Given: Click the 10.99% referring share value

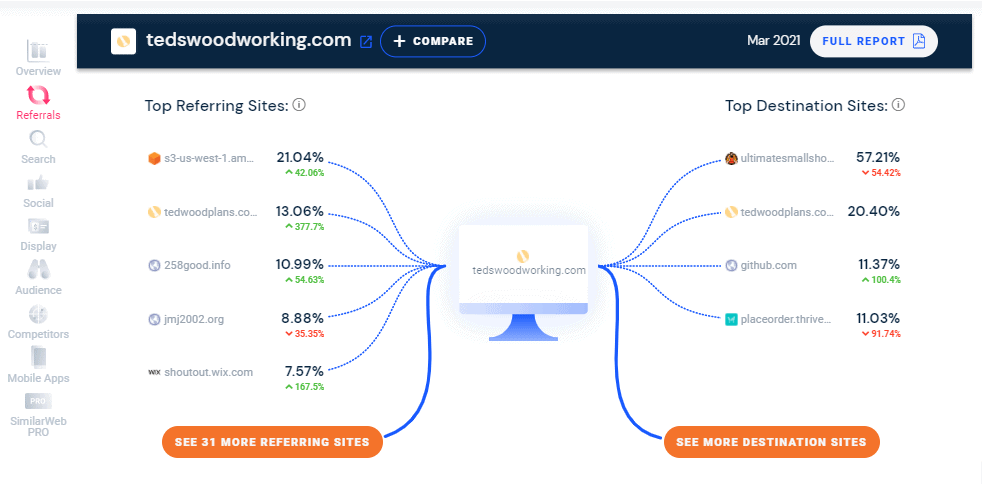Looking at the screenshot, I should [x=300, y=264].
